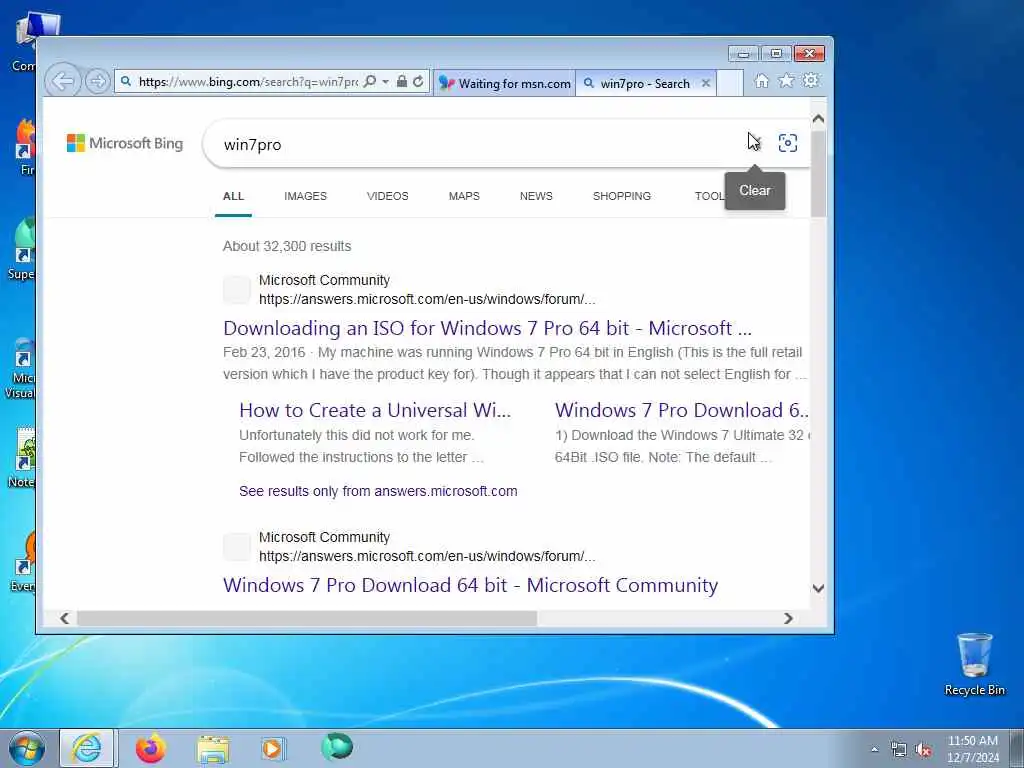Click the search magnifier in the address bar
This screenshot has width=1024, height=768.
click(370, 82)
